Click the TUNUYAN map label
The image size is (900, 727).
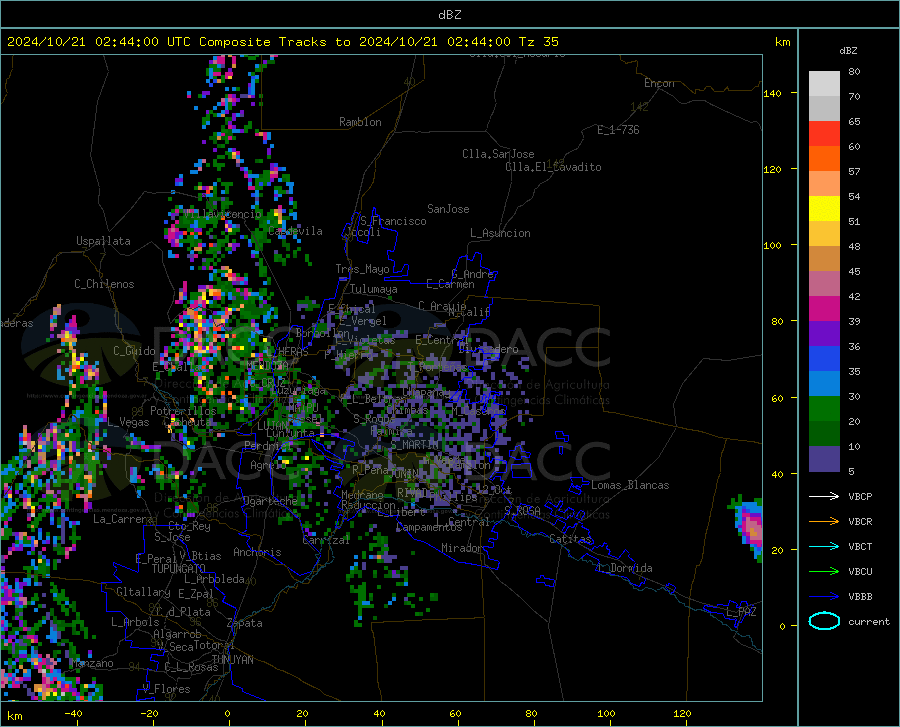pyautogui.click(x=232, y=660)
